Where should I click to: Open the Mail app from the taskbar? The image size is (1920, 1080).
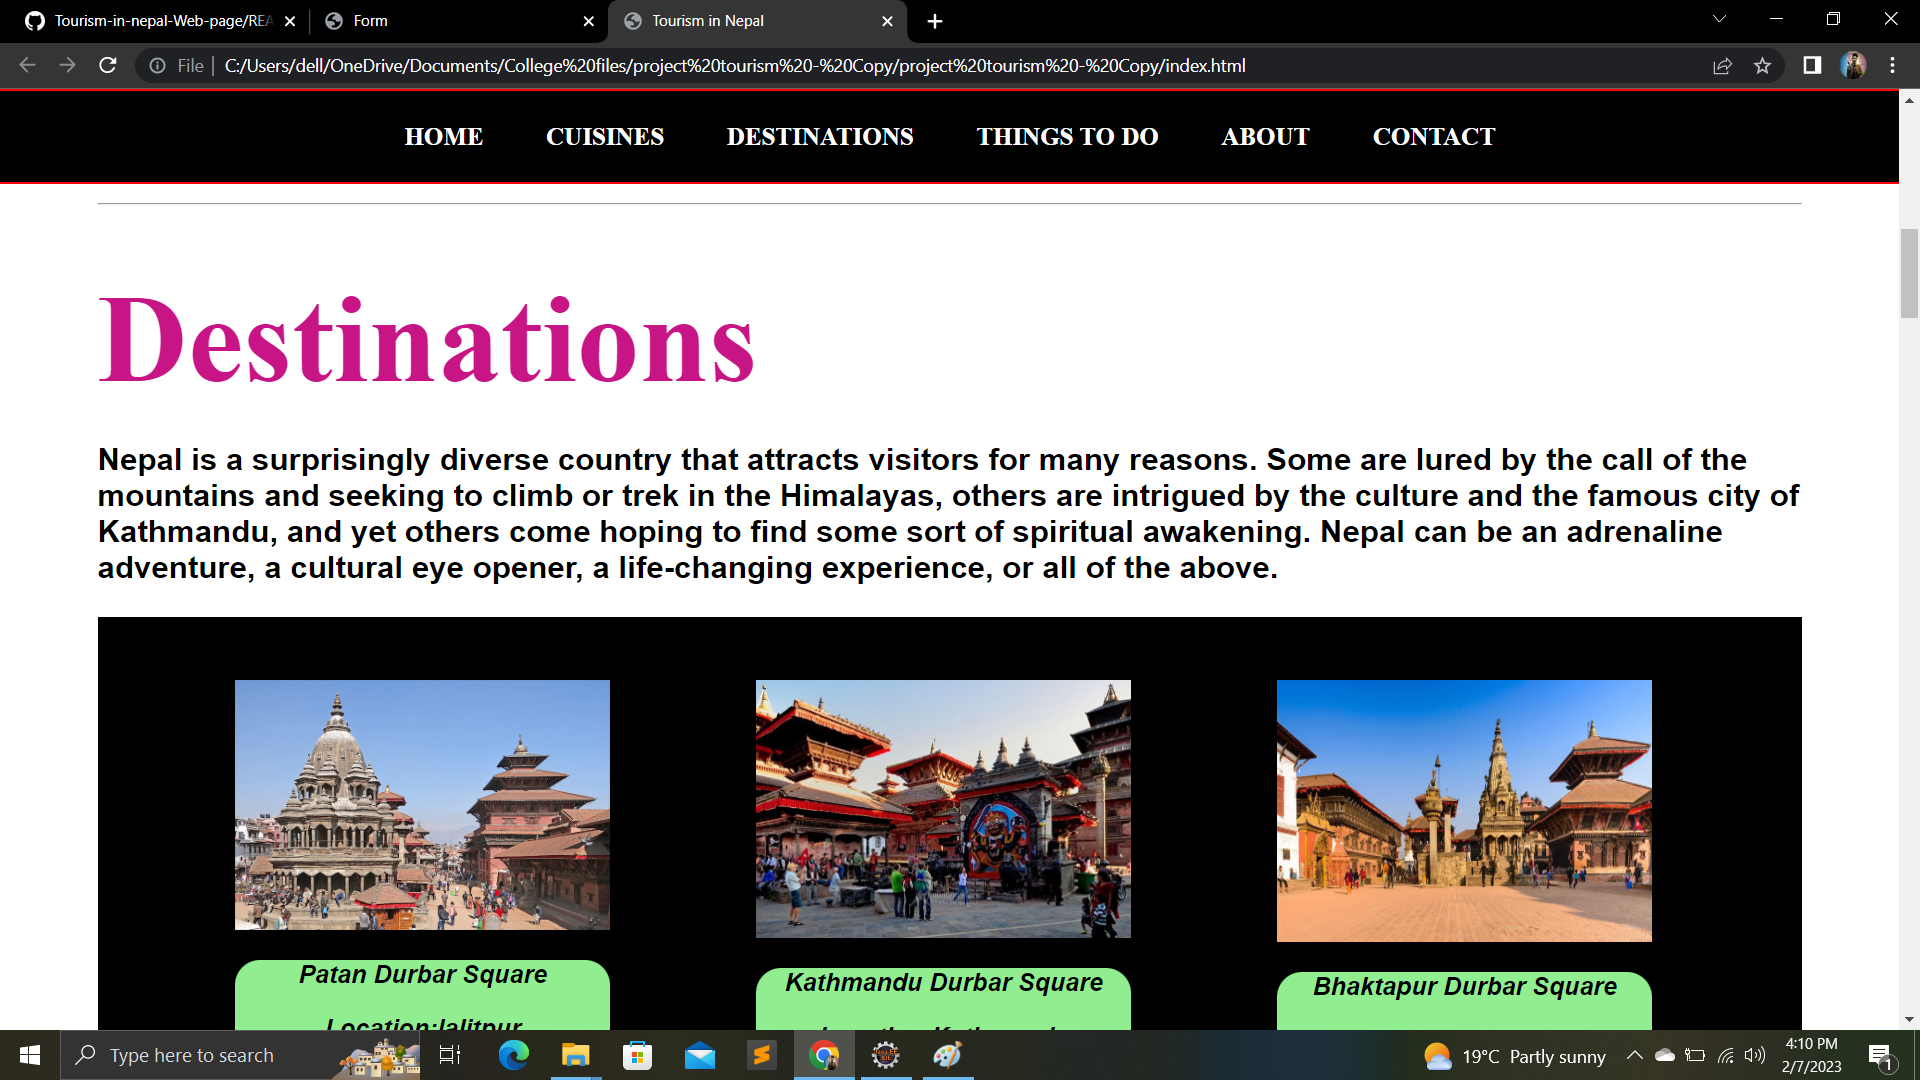click(x=700, y=1055)
